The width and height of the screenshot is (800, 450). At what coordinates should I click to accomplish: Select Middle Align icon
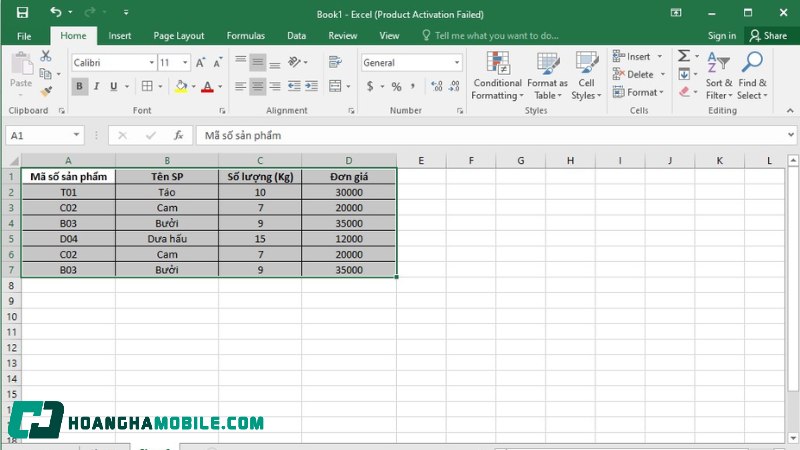pos(258,62)
